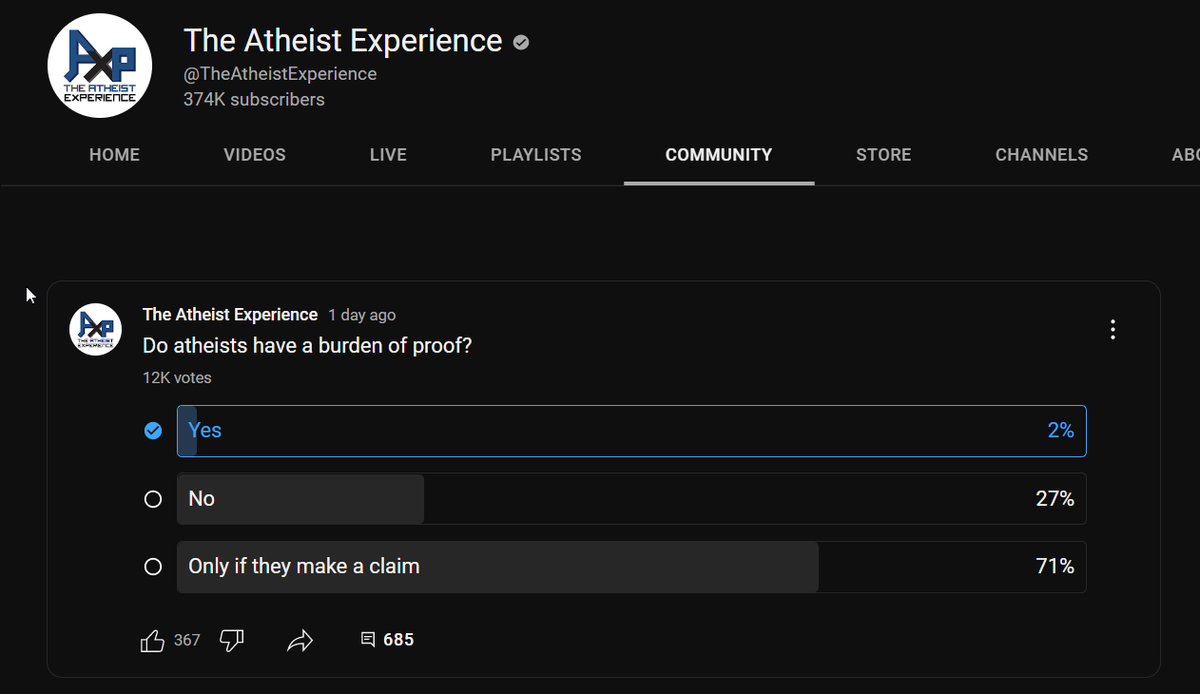Dislike the community post
Screen dimensions: 1200x694
[231, 639]
